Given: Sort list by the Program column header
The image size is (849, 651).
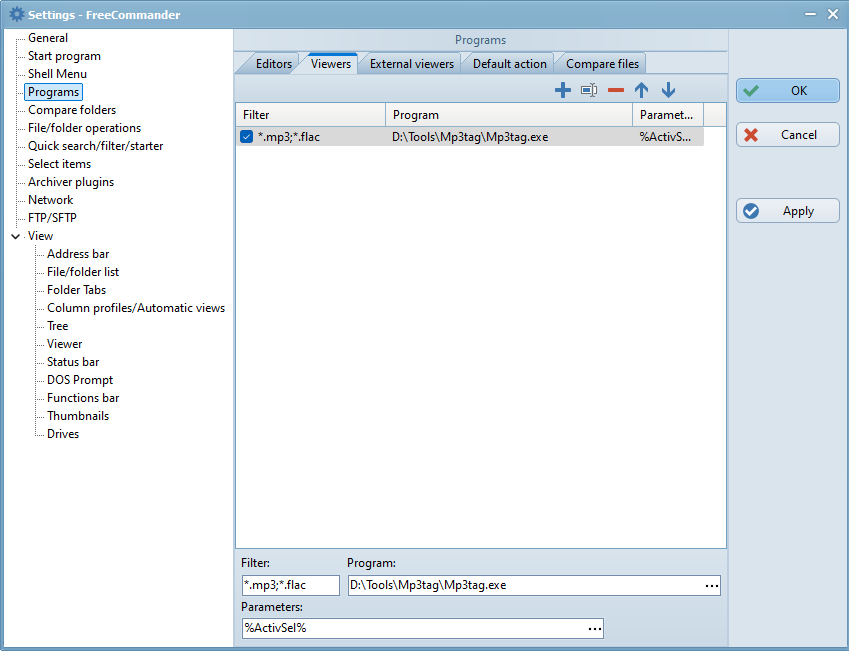Looking at the screenshot, I should pyautogui.click(x=508, y=115).
